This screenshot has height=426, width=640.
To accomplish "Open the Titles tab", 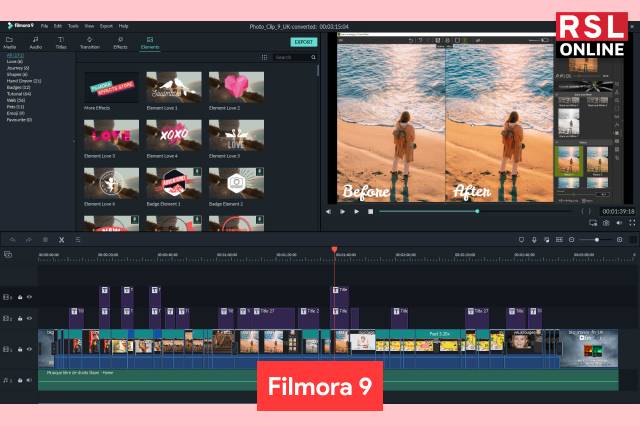I will (x=61, y=43).
